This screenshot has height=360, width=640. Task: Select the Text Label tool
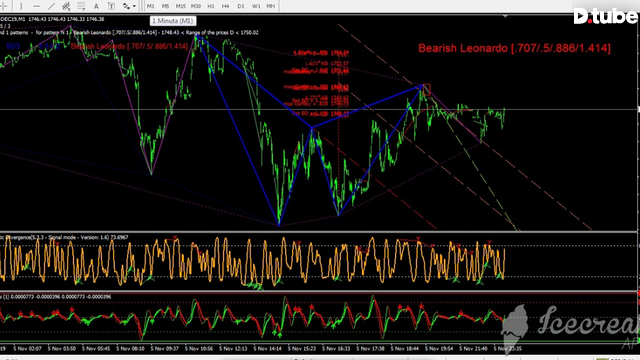(111, 6)
